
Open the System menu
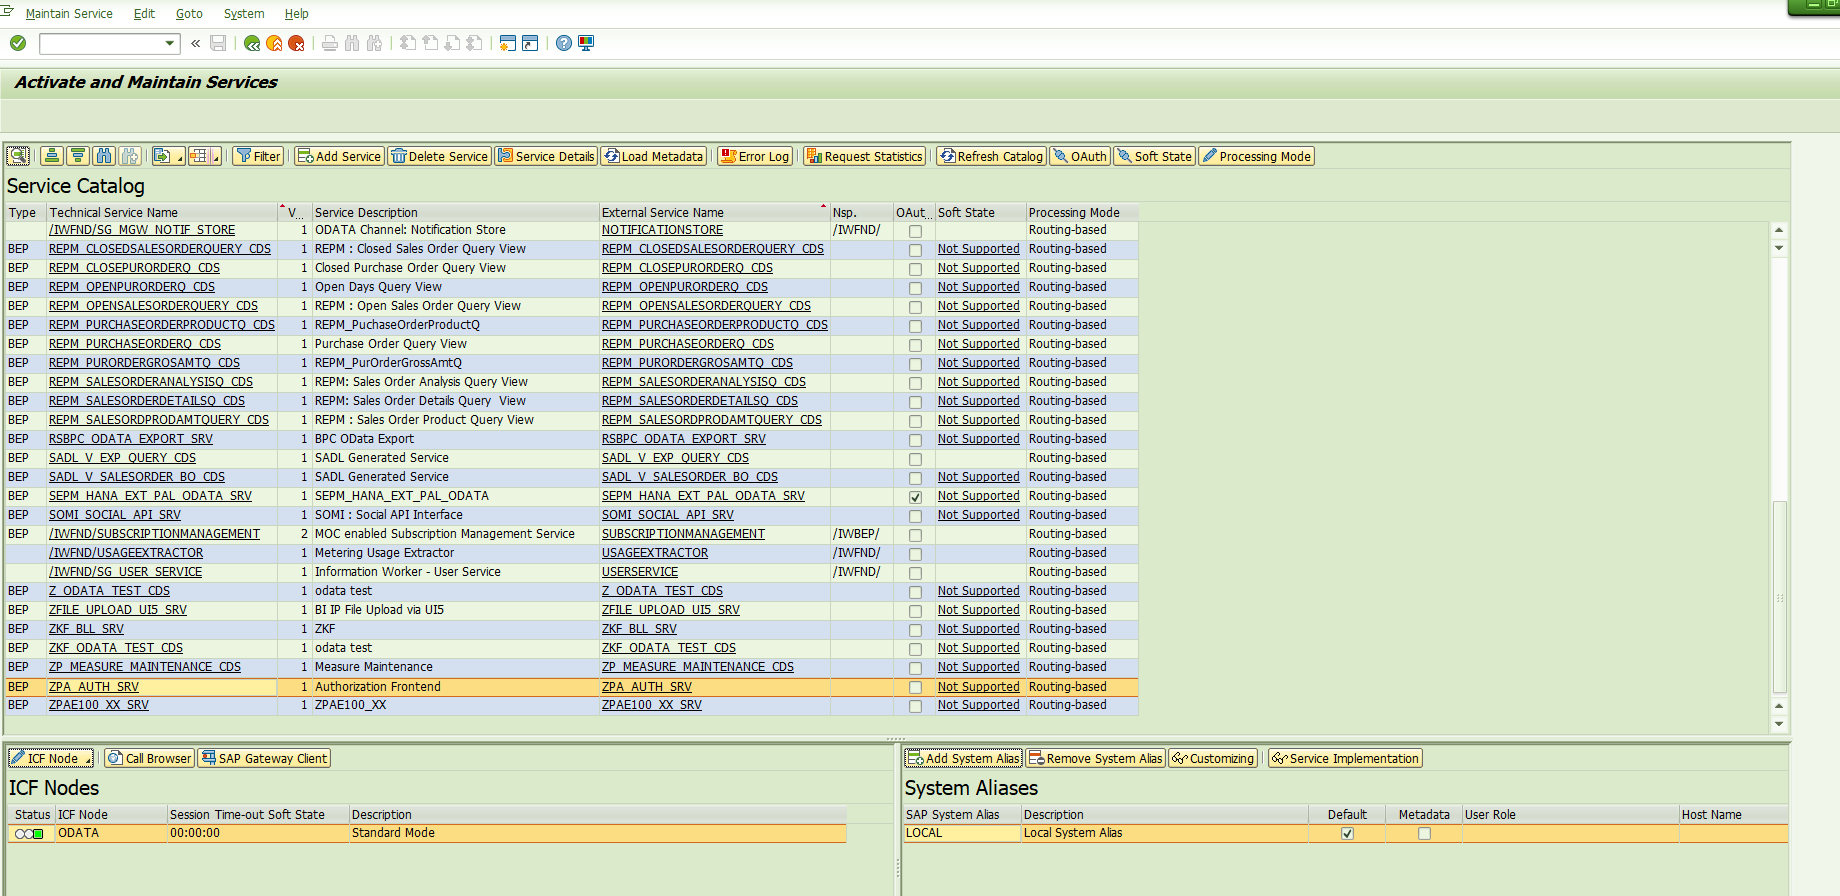pos(243,14)
